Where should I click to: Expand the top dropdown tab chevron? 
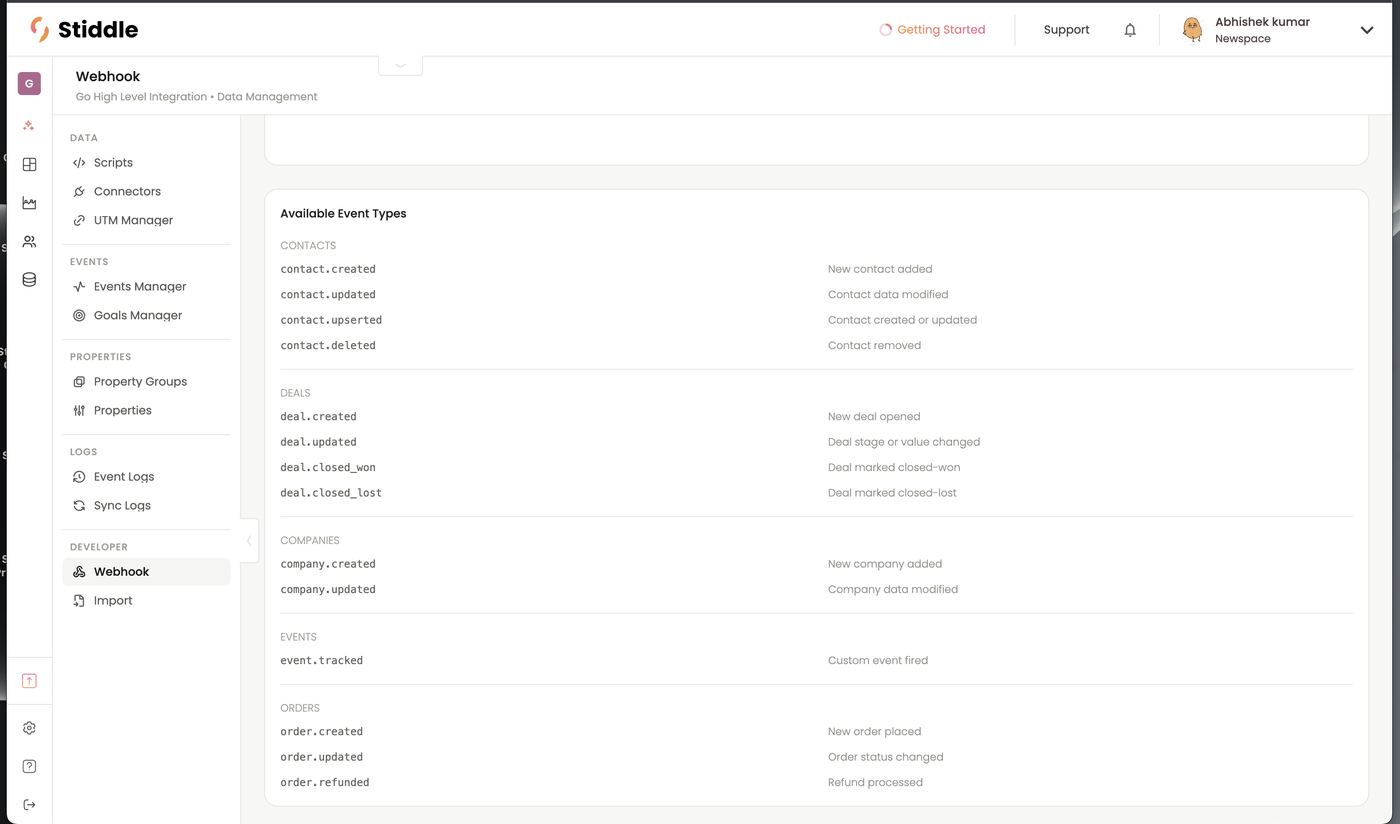coord(400,65)
